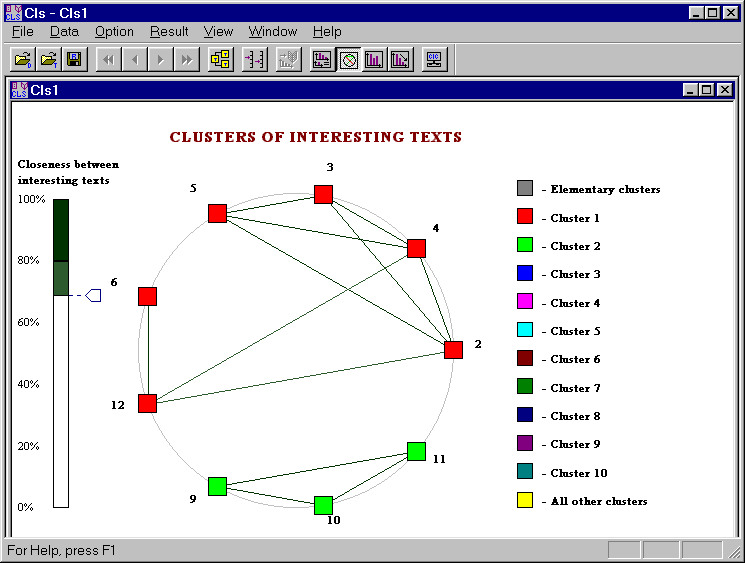Click the 'CLUSTERS OF INTERESTING TEXTS' title

(315, 137)
